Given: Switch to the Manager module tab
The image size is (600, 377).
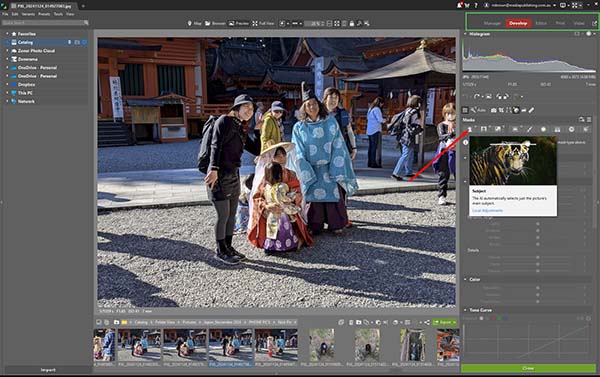Looking at the screenshot, I should 492,23.
